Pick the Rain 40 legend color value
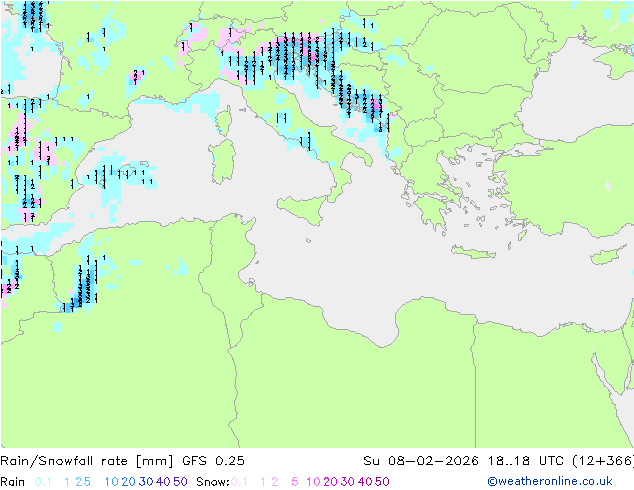This screenshot has height=490, width=634. pos(163,482)
